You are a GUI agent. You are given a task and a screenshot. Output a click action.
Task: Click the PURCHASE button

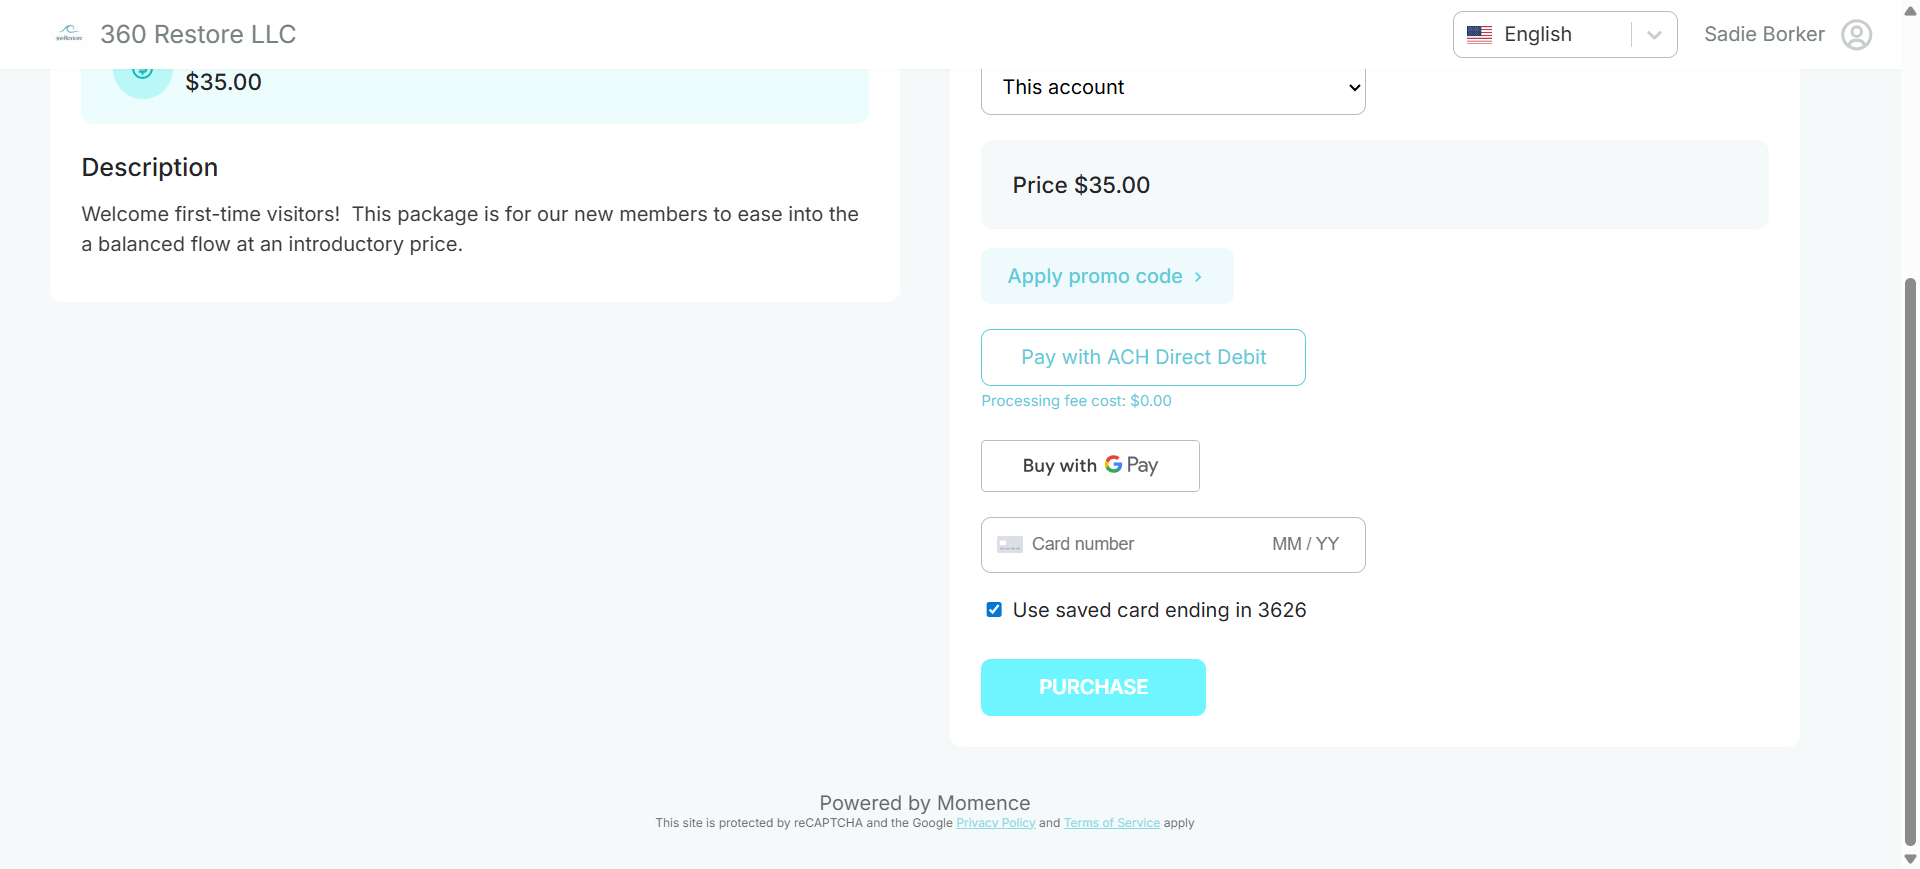(1093, 687)
